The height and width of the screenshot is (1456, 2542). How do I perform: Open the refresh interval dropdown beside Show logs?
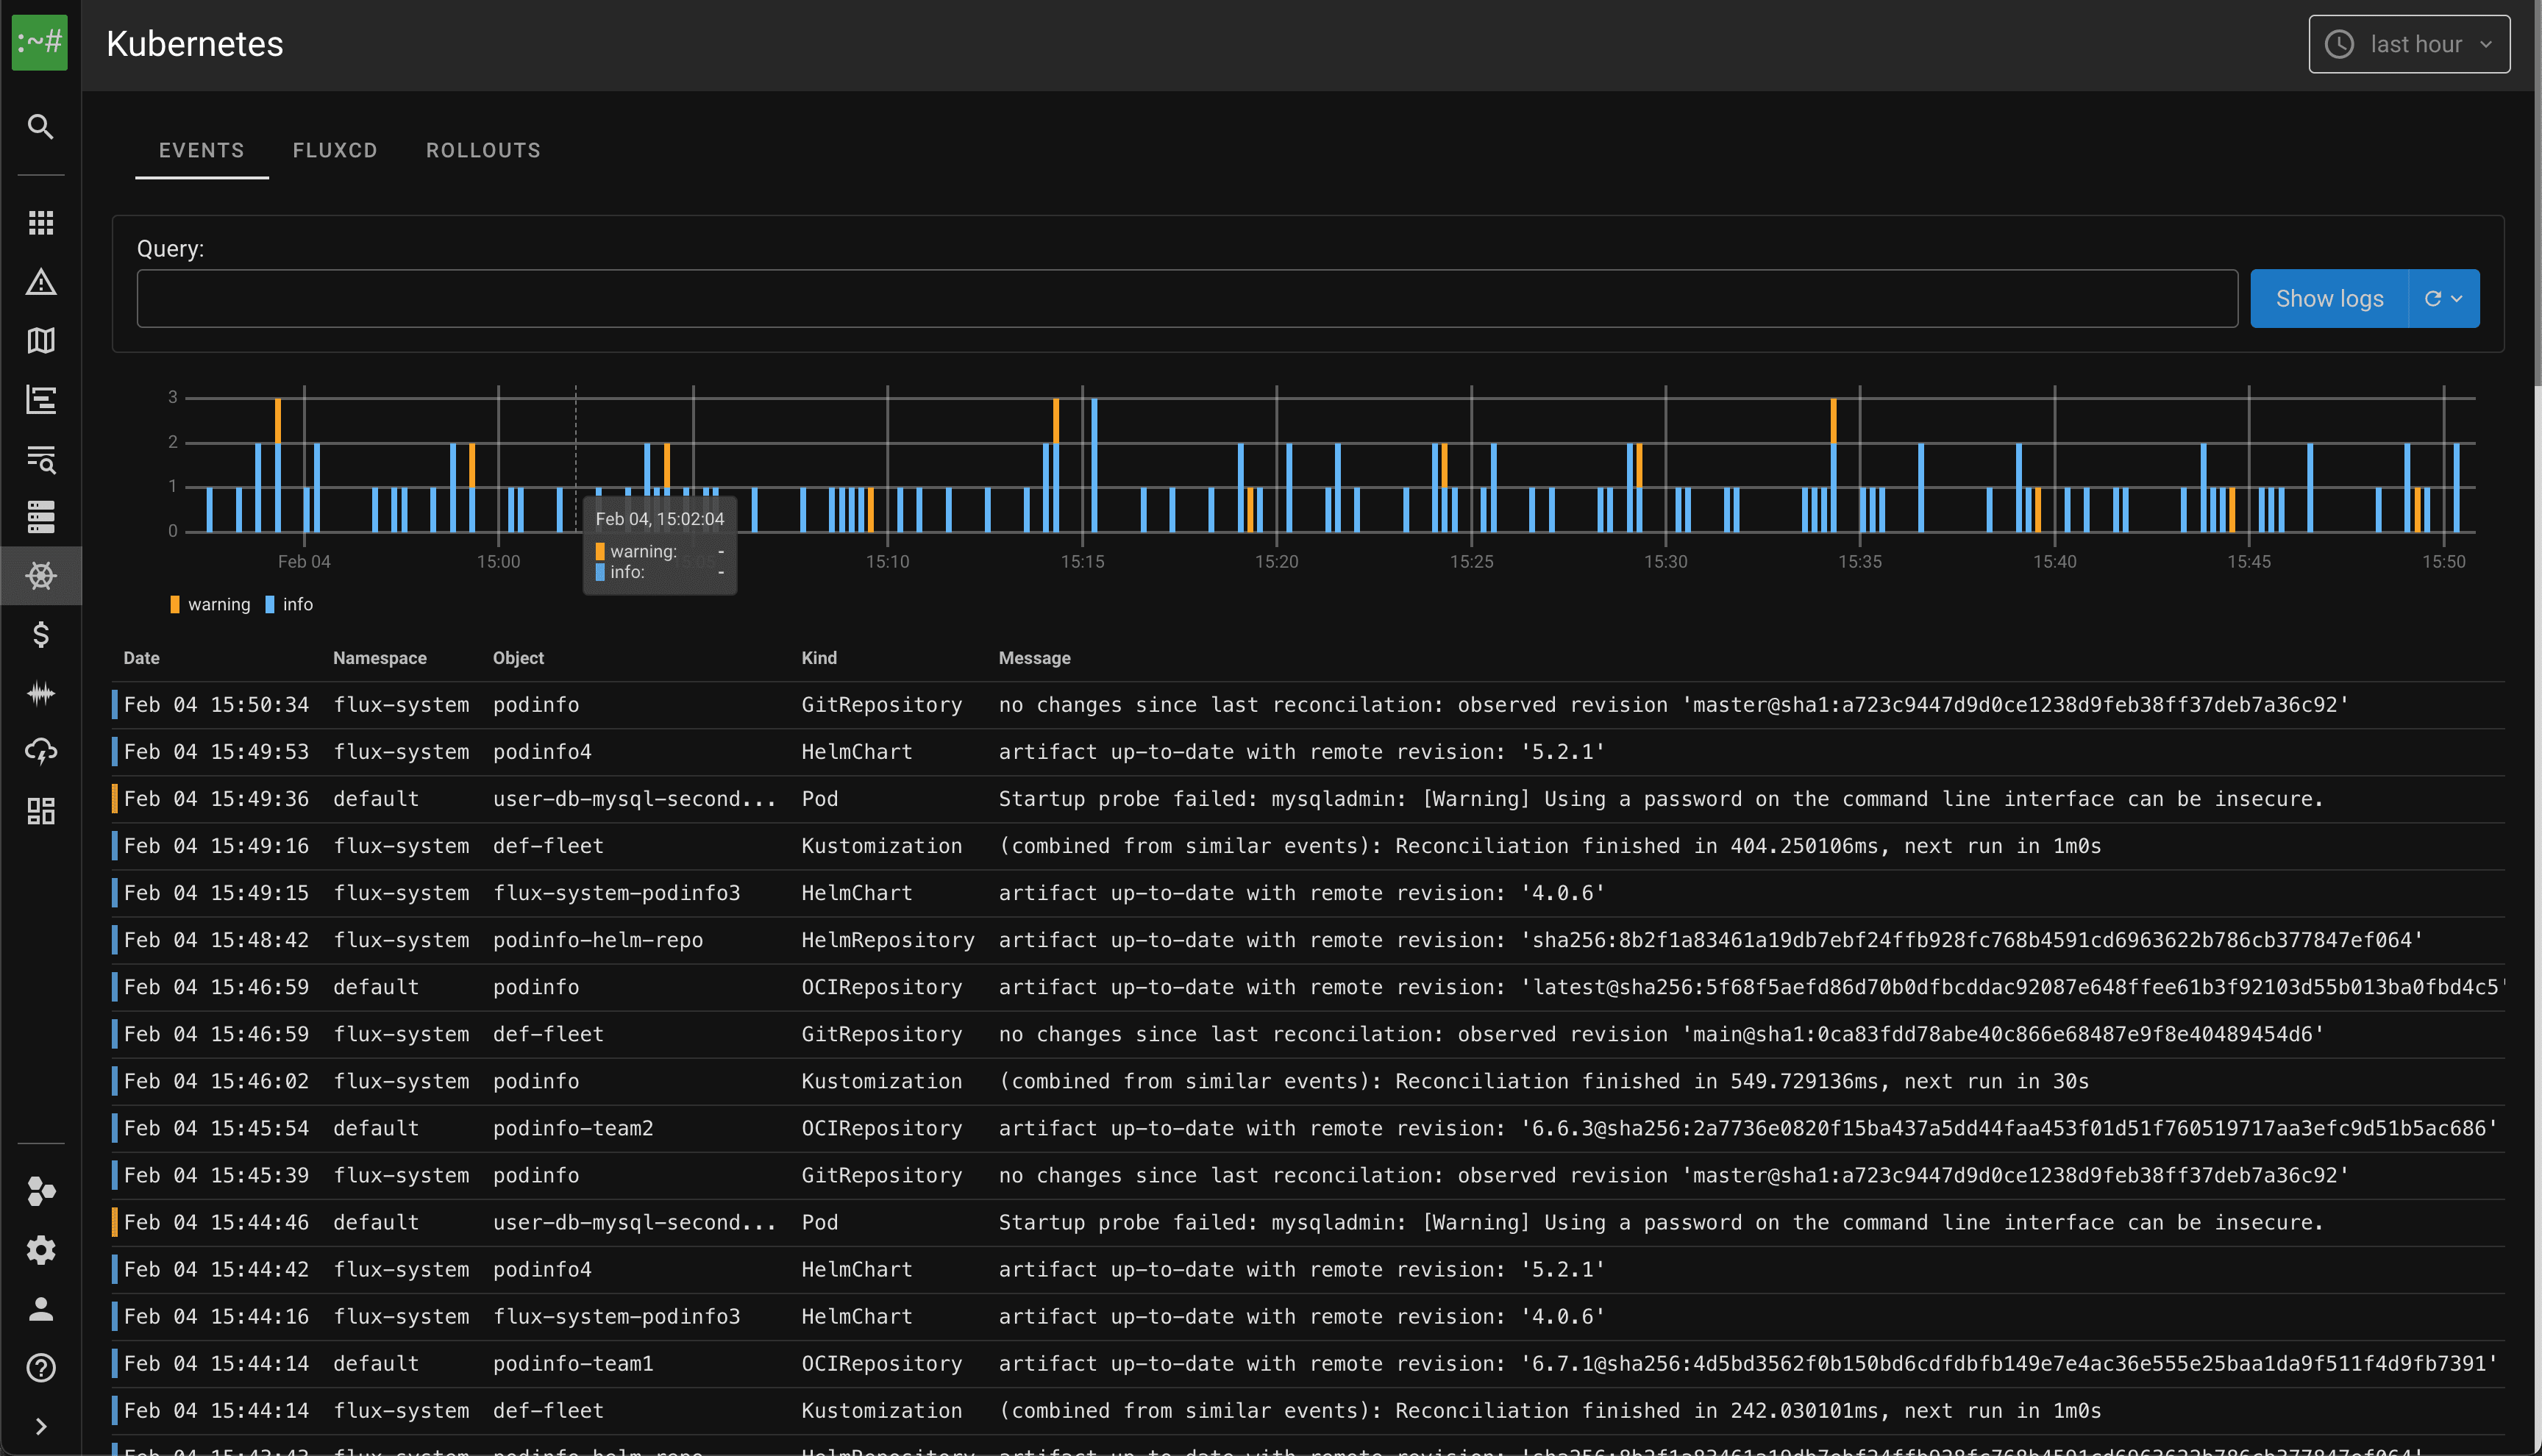coord(2443,298)
